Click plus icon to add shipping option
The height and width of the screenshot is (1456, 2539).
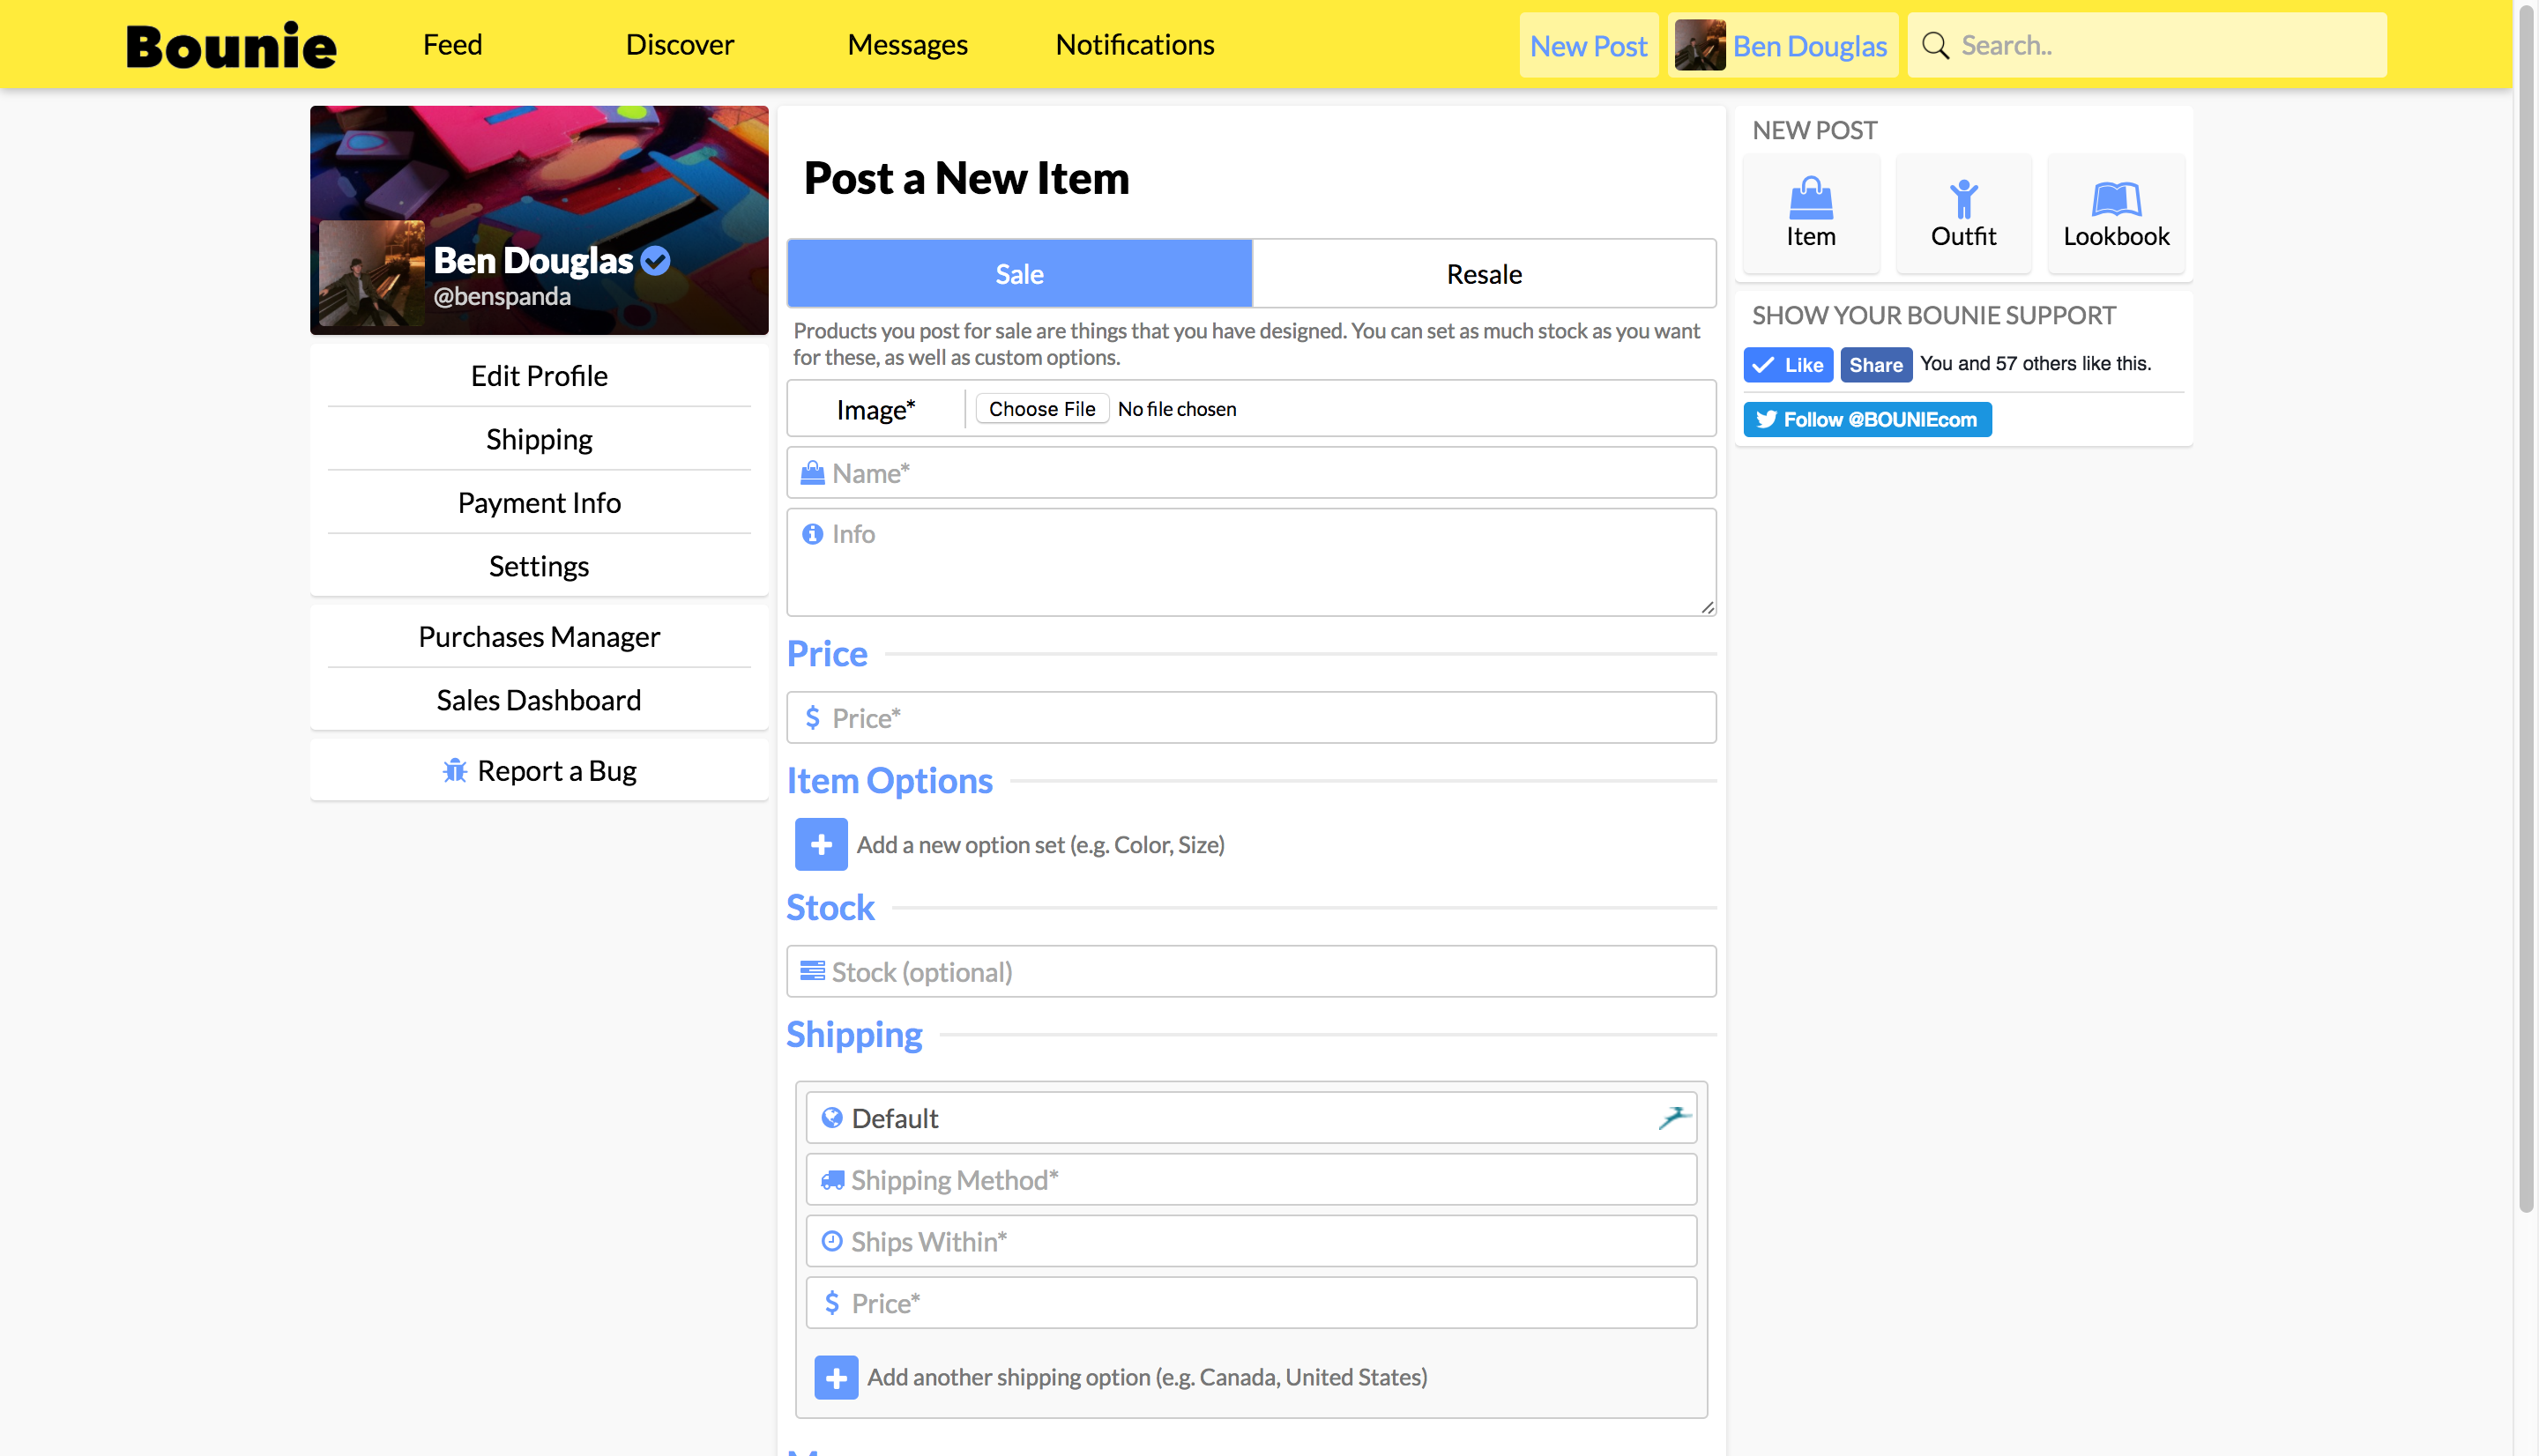coord(836,1377)
